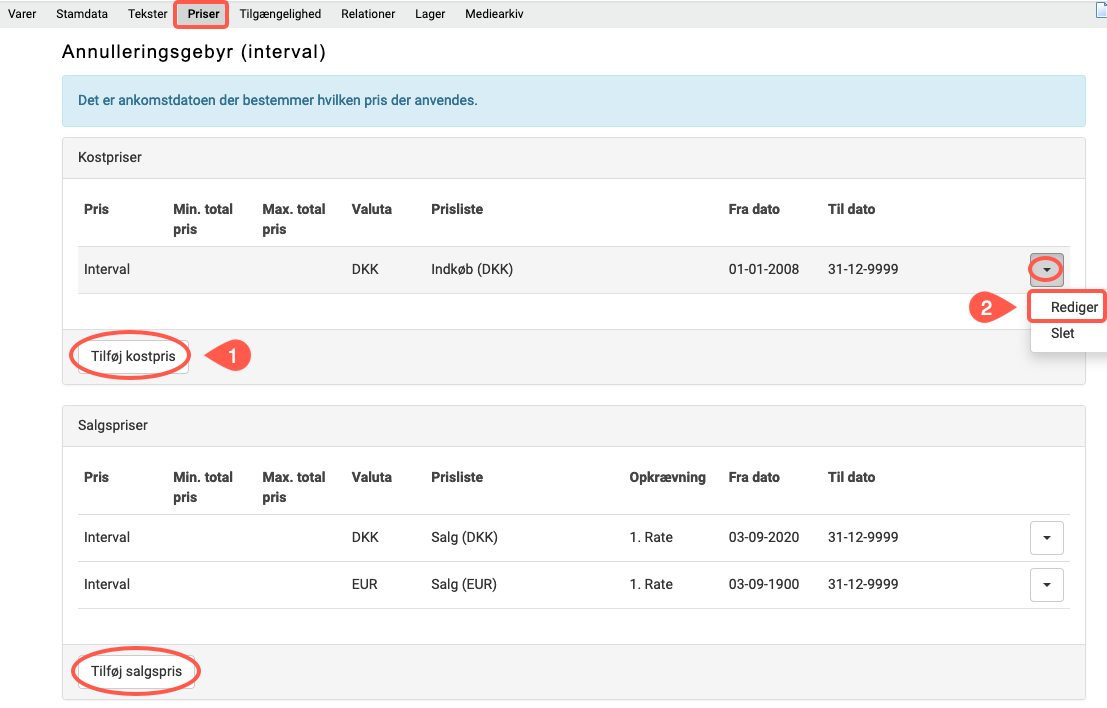Click the Annulleringsgebyr (interval) page title
The image size is (1107, 708).
point(193,52)
